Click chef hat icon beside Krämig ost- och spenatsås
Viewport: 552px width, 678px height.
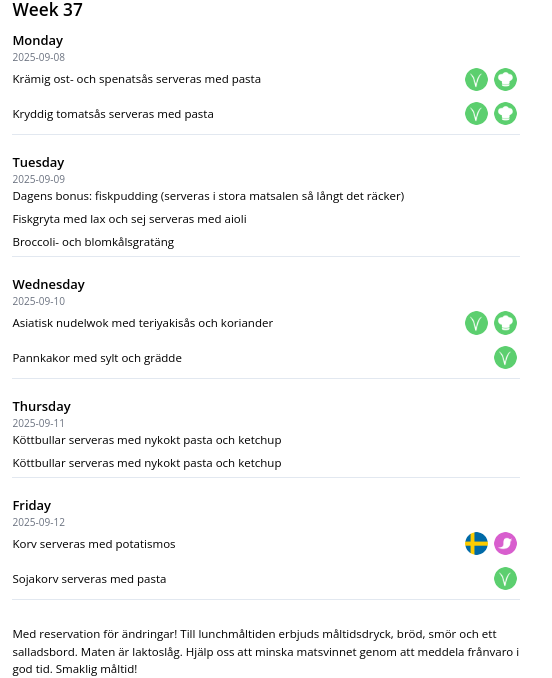pyautogui.click(x=505, y=80)
